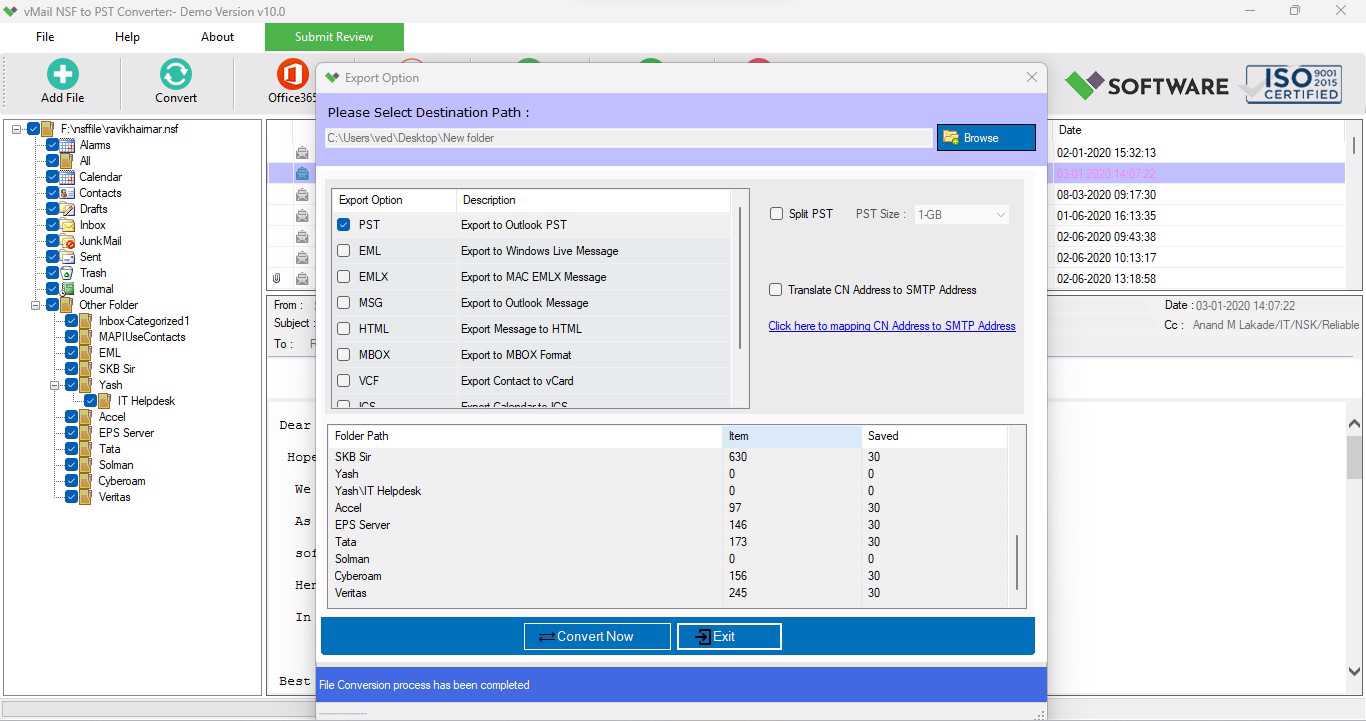Screen dimensions: 1366x721
Task: Click the Sent folder icon in tree
Action: (67, 257)
